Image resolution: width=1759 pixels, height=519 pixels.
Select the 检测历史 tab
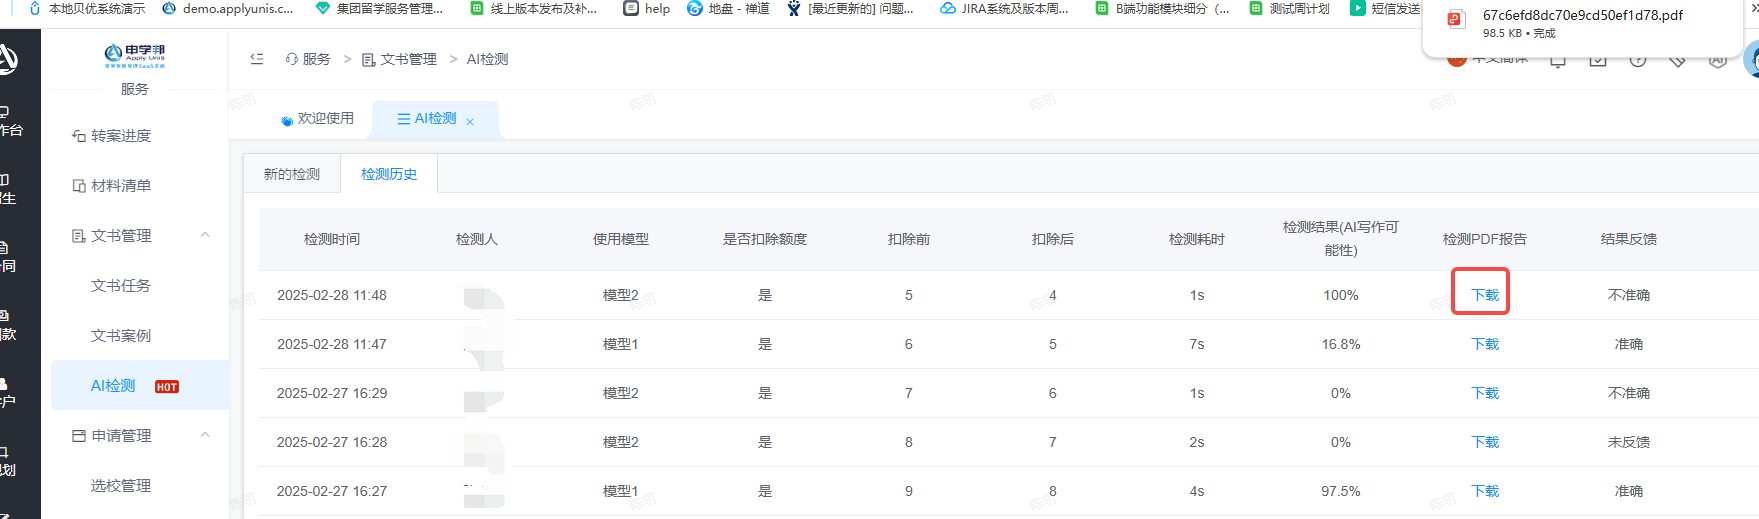[x=389, y=174]
